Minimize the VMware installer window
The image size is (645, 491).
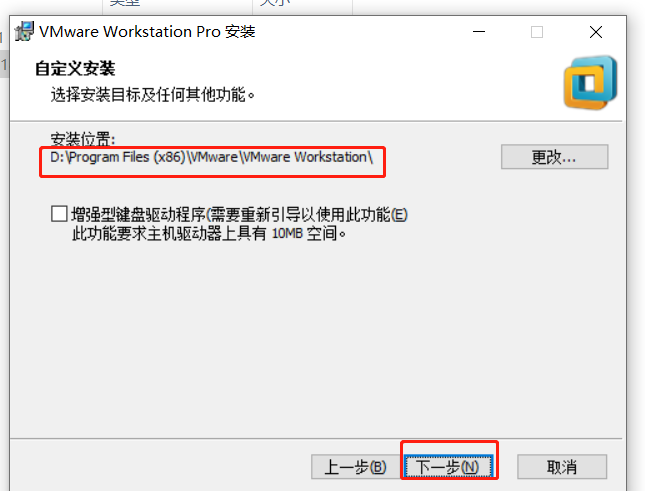tap(479, 32)
